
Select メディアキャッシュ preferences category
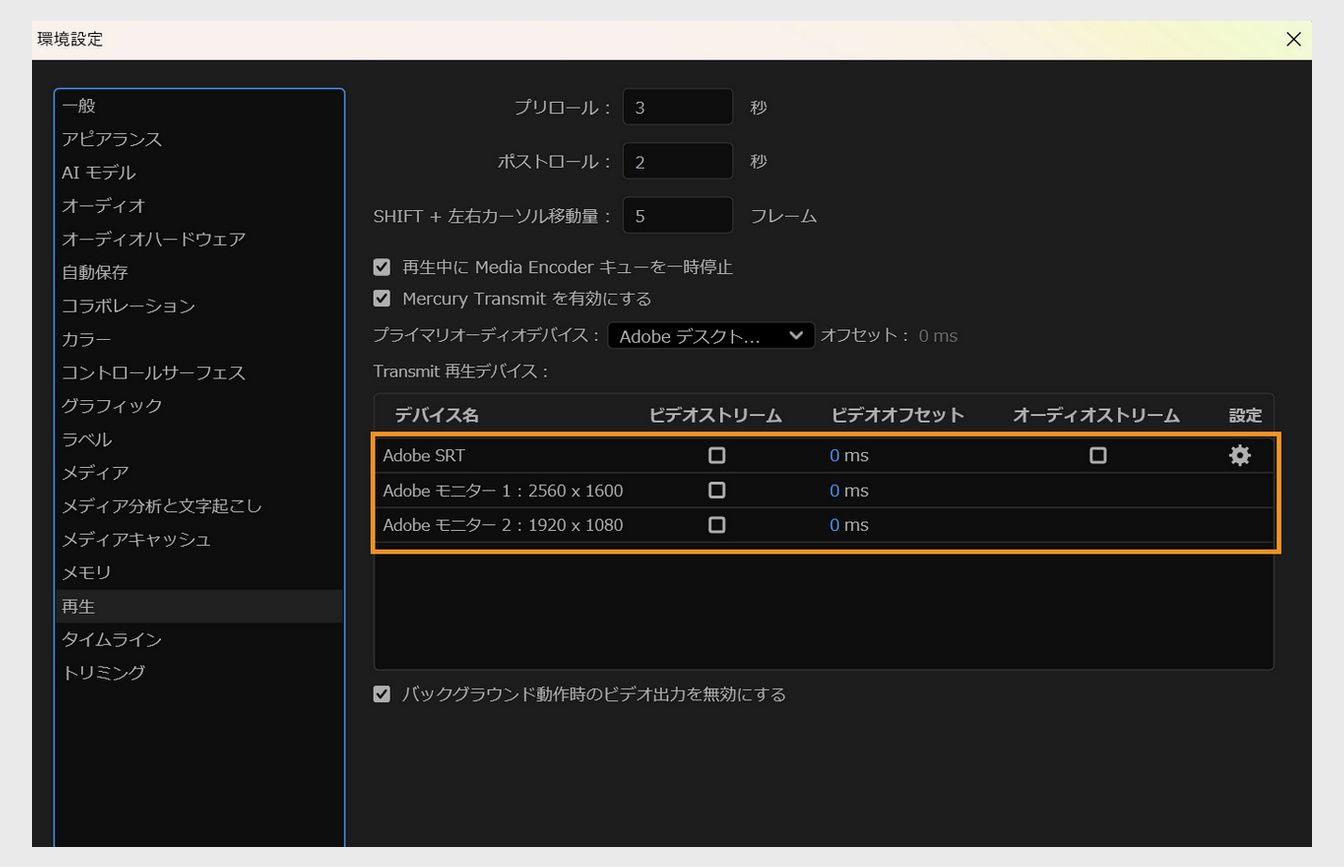click(x=199, y=539)
